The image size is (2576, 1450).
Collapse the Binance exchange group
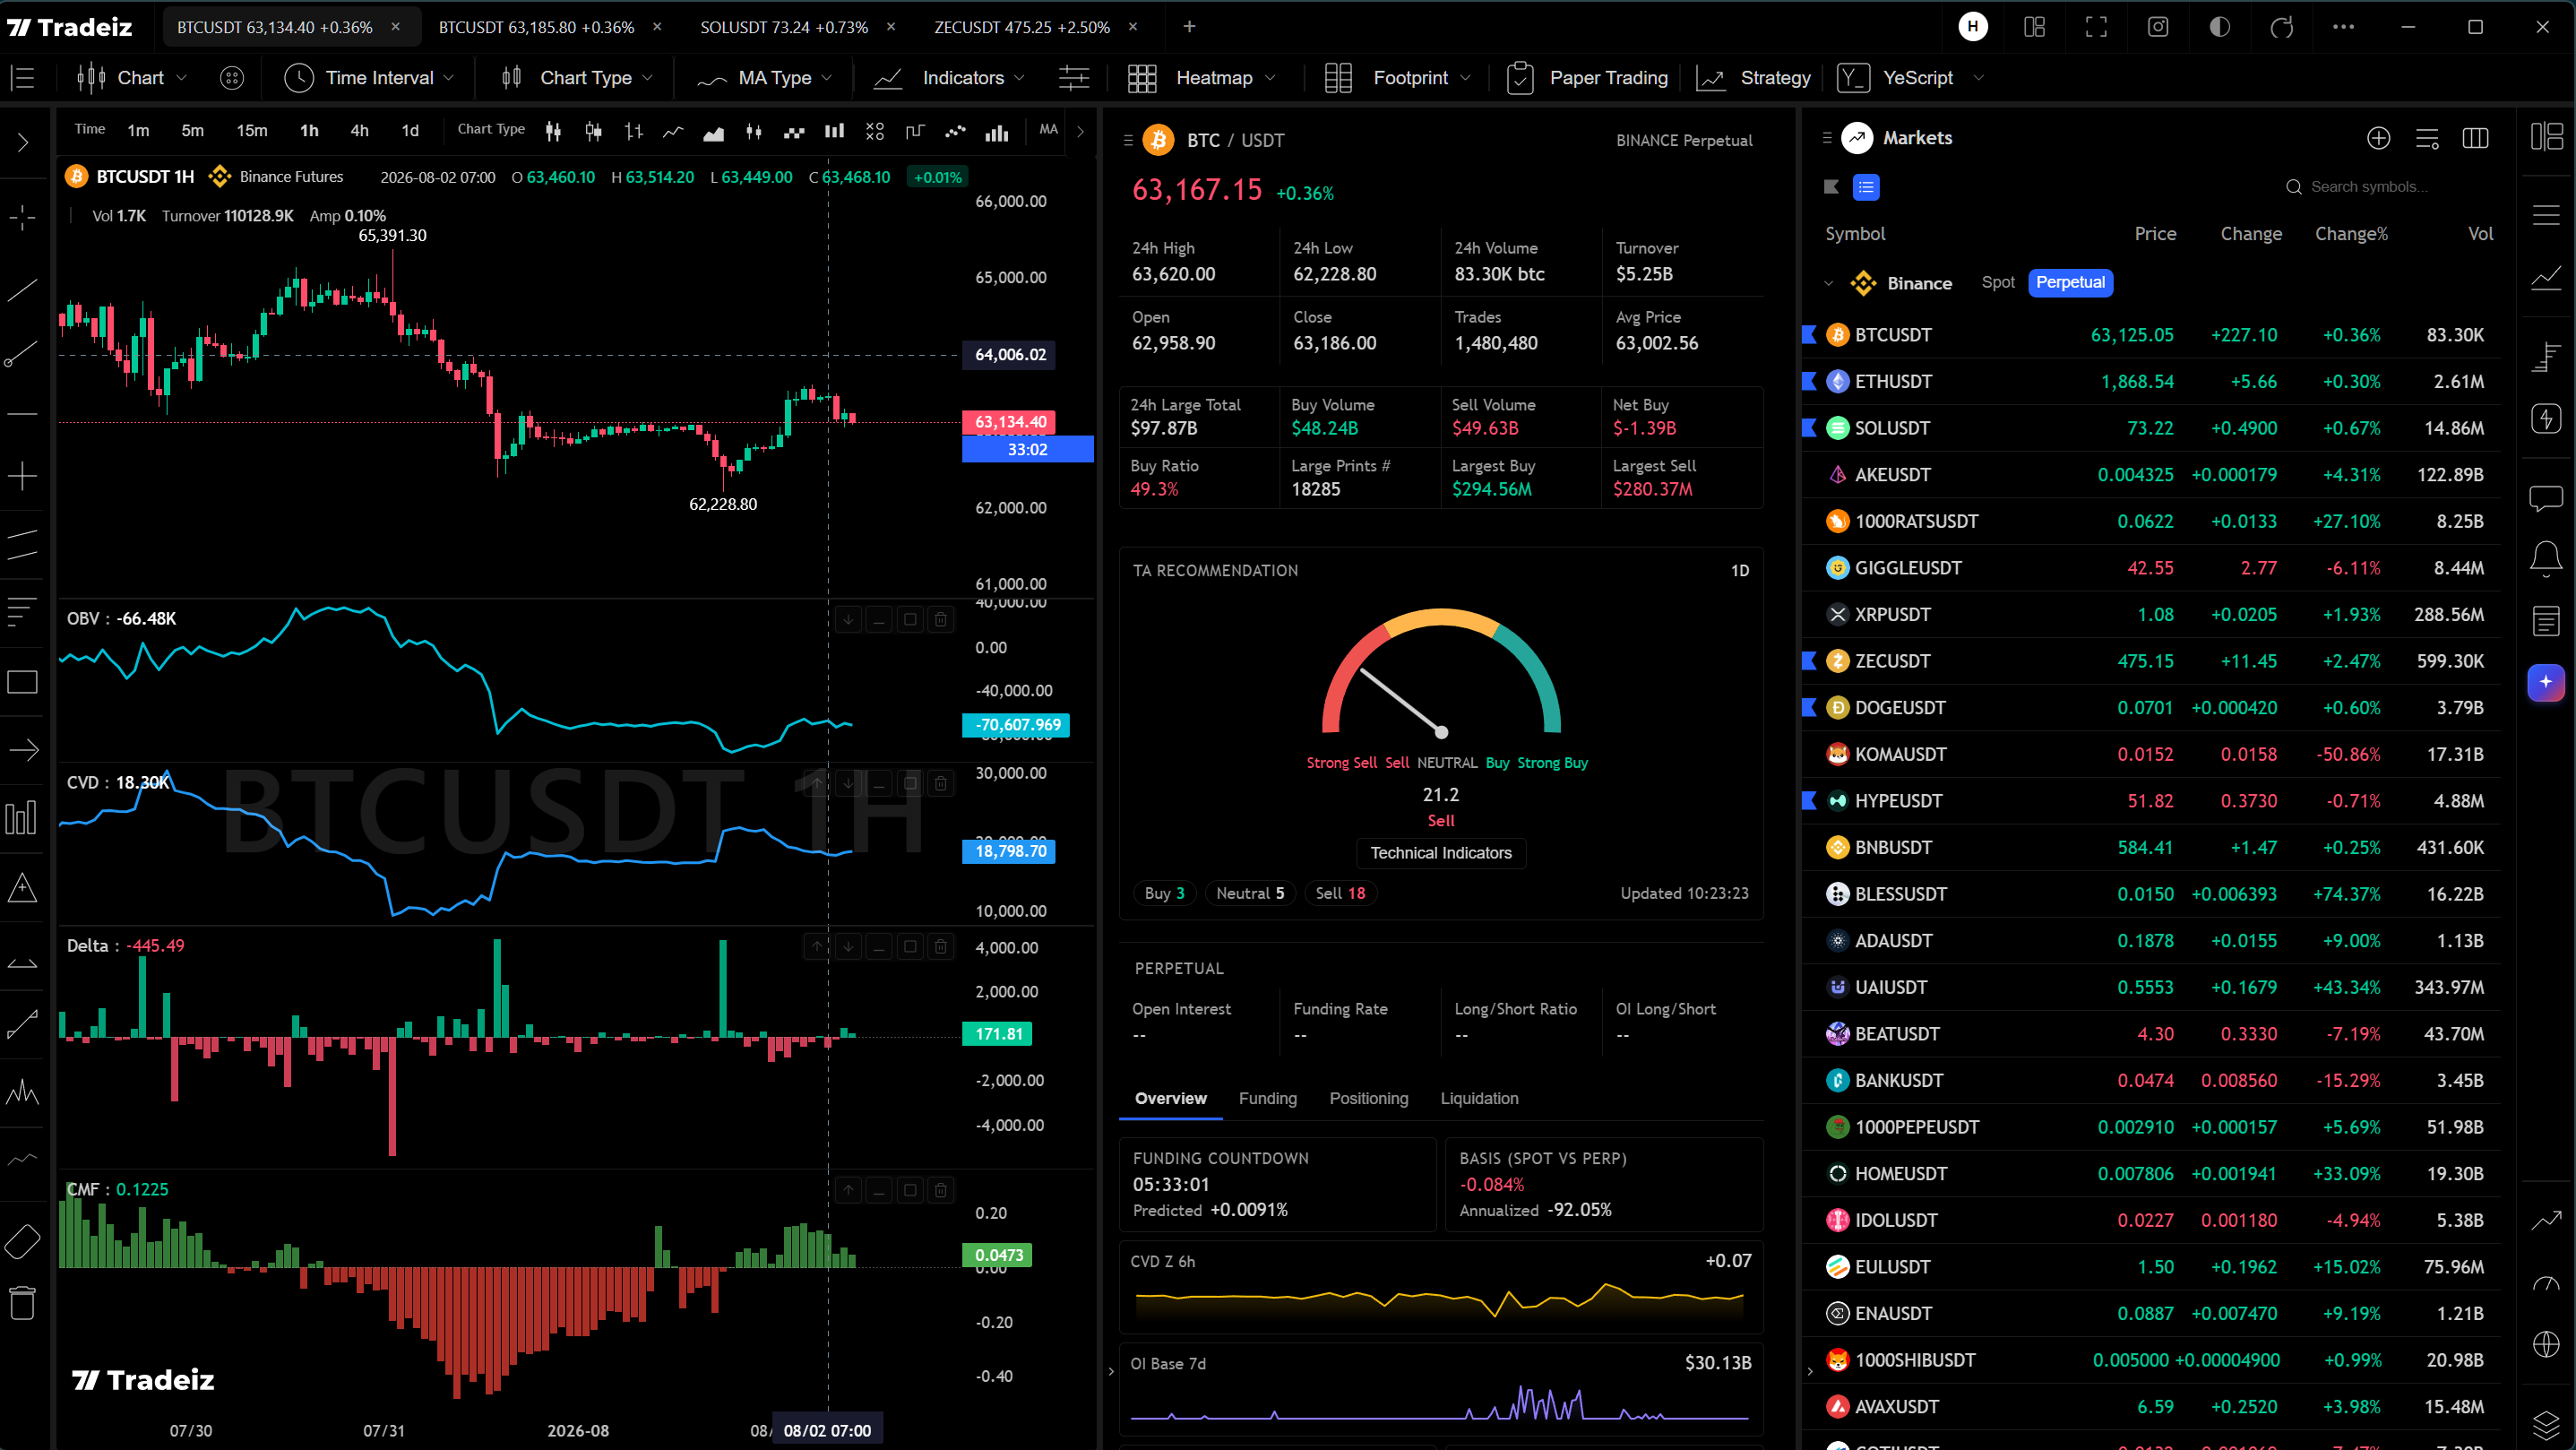(1828, 284)
